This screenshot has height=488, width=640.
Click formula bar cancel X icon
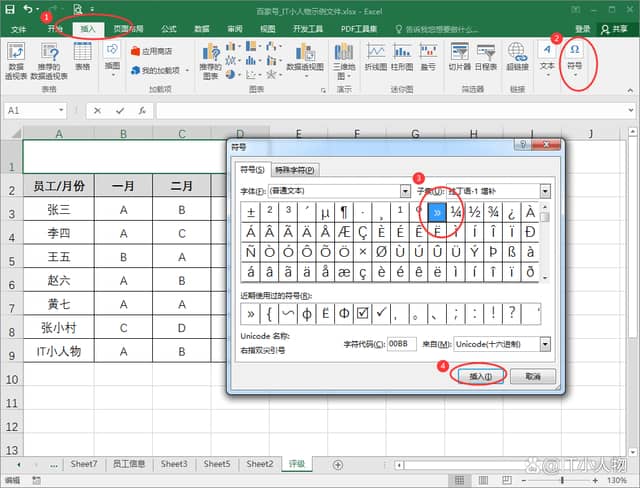tap(97, 111)
